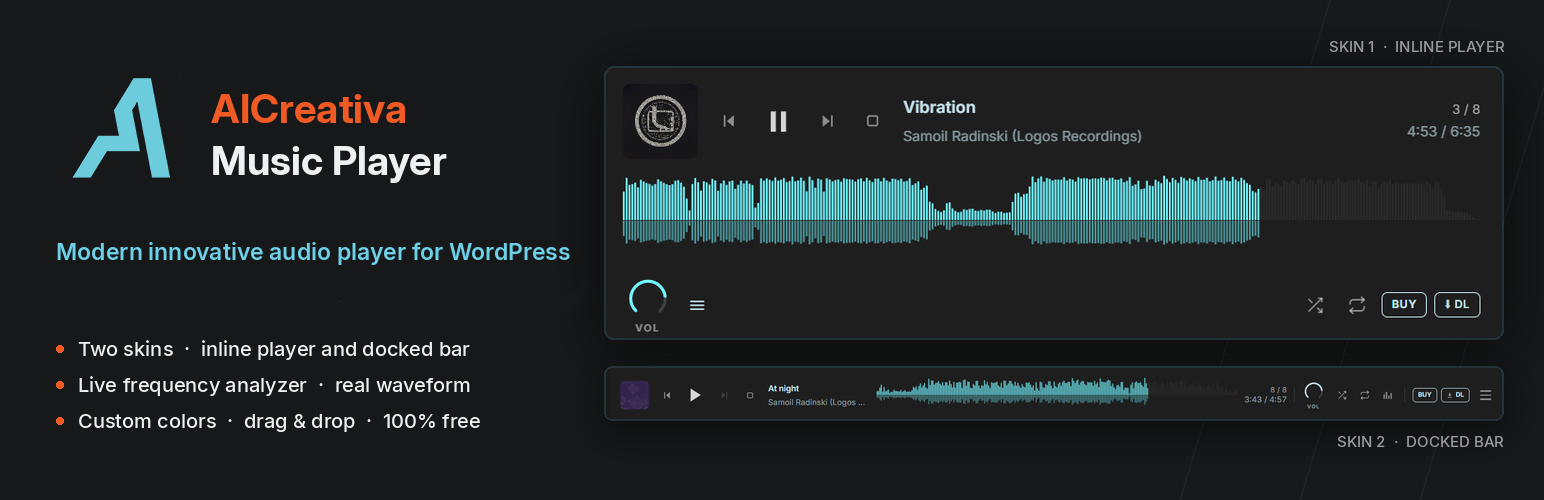The width and height of the screenshot is (1544, 500).
Task: Adjust the inline player VOL knob
Action: click(x=648, y=299)
